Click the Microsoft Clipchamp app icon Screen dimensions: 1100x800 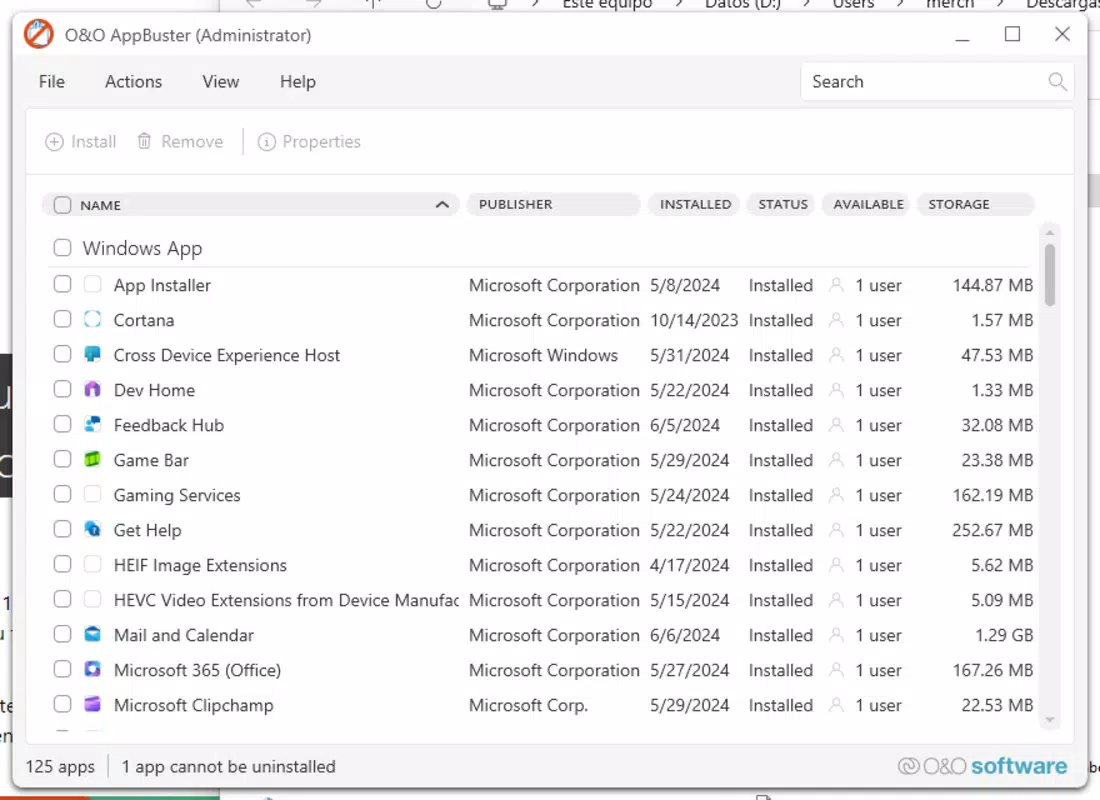pos(93,705)
